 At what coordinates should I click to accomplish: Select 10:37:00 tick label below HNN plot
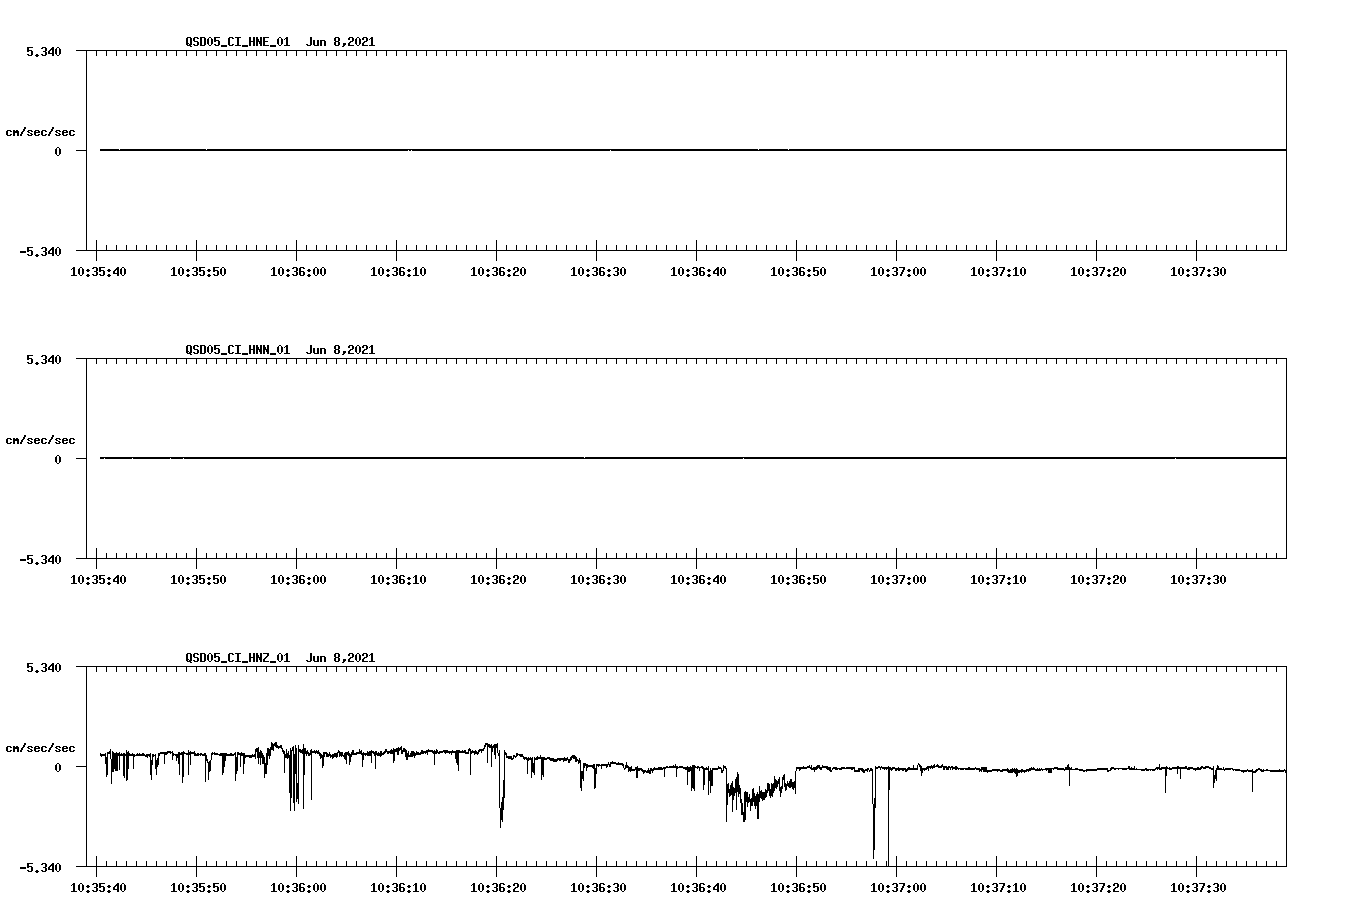898,580
